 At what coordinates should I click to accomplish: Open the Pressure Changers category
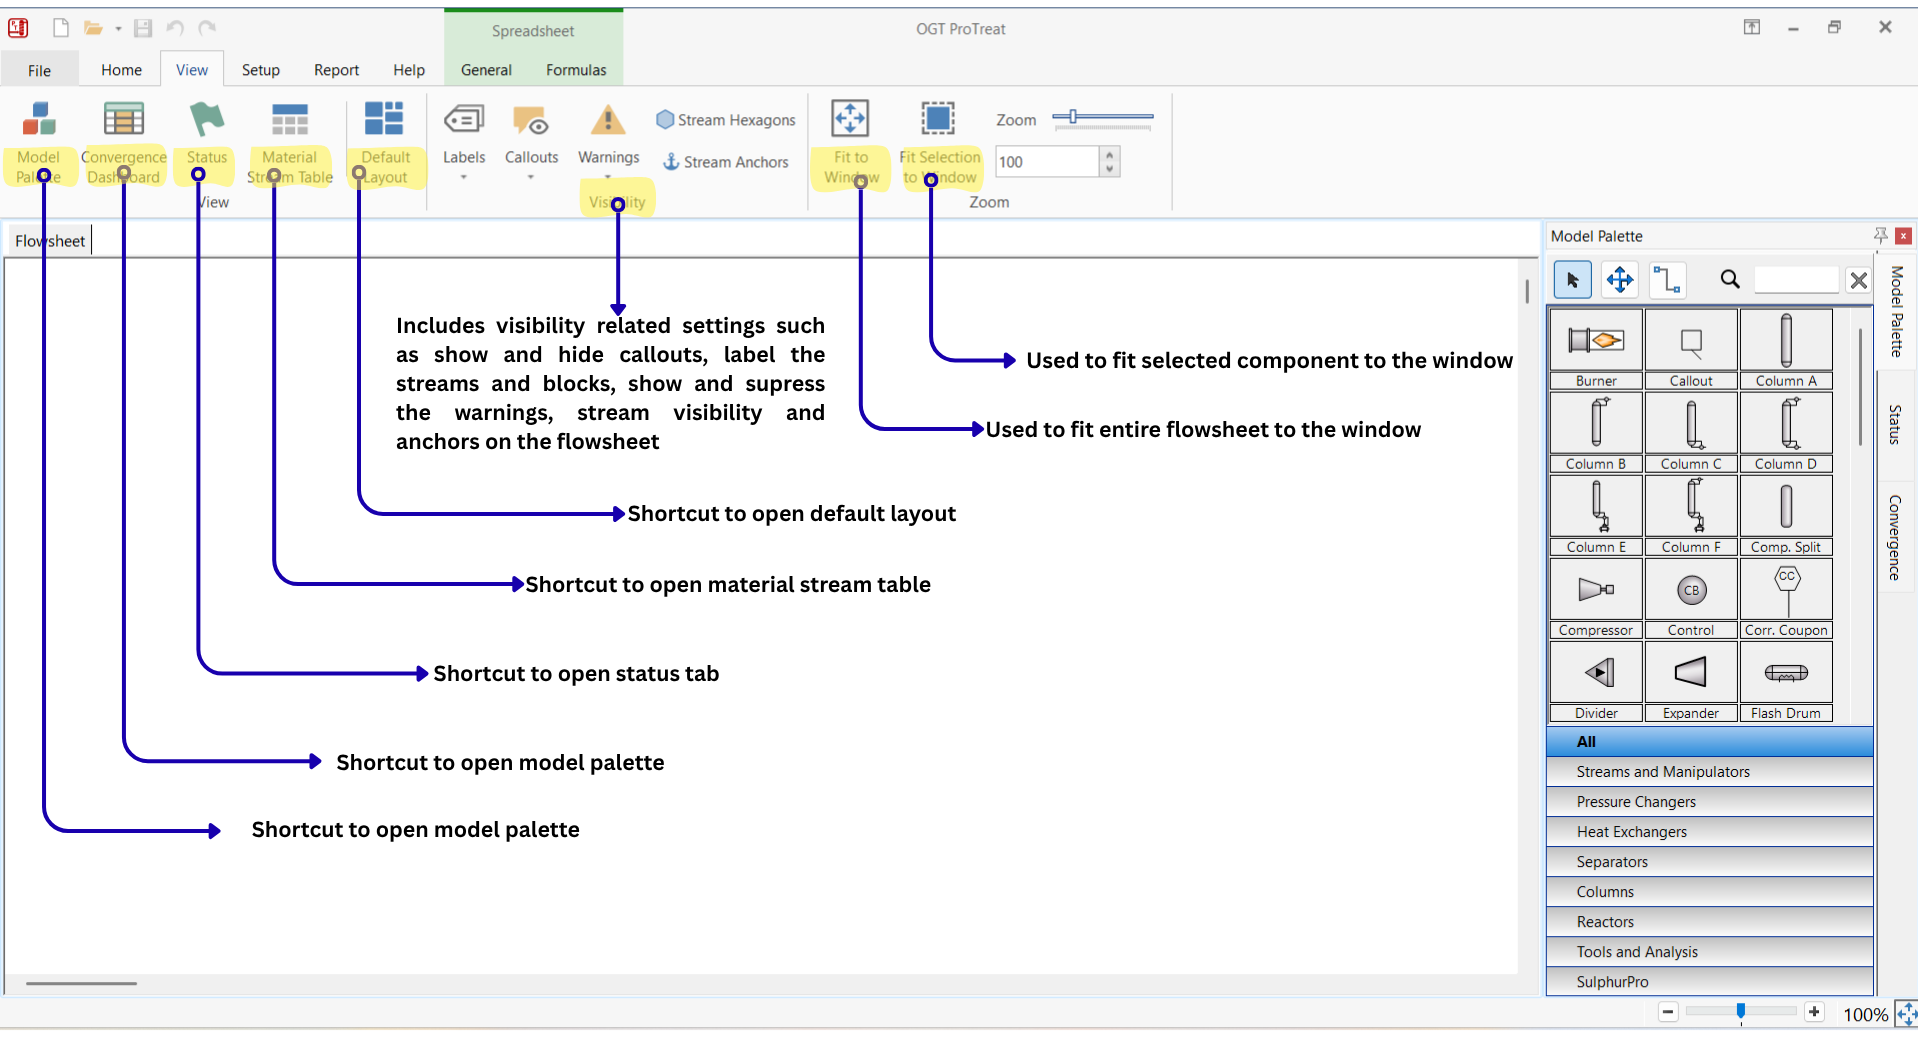pos(1709,802)
